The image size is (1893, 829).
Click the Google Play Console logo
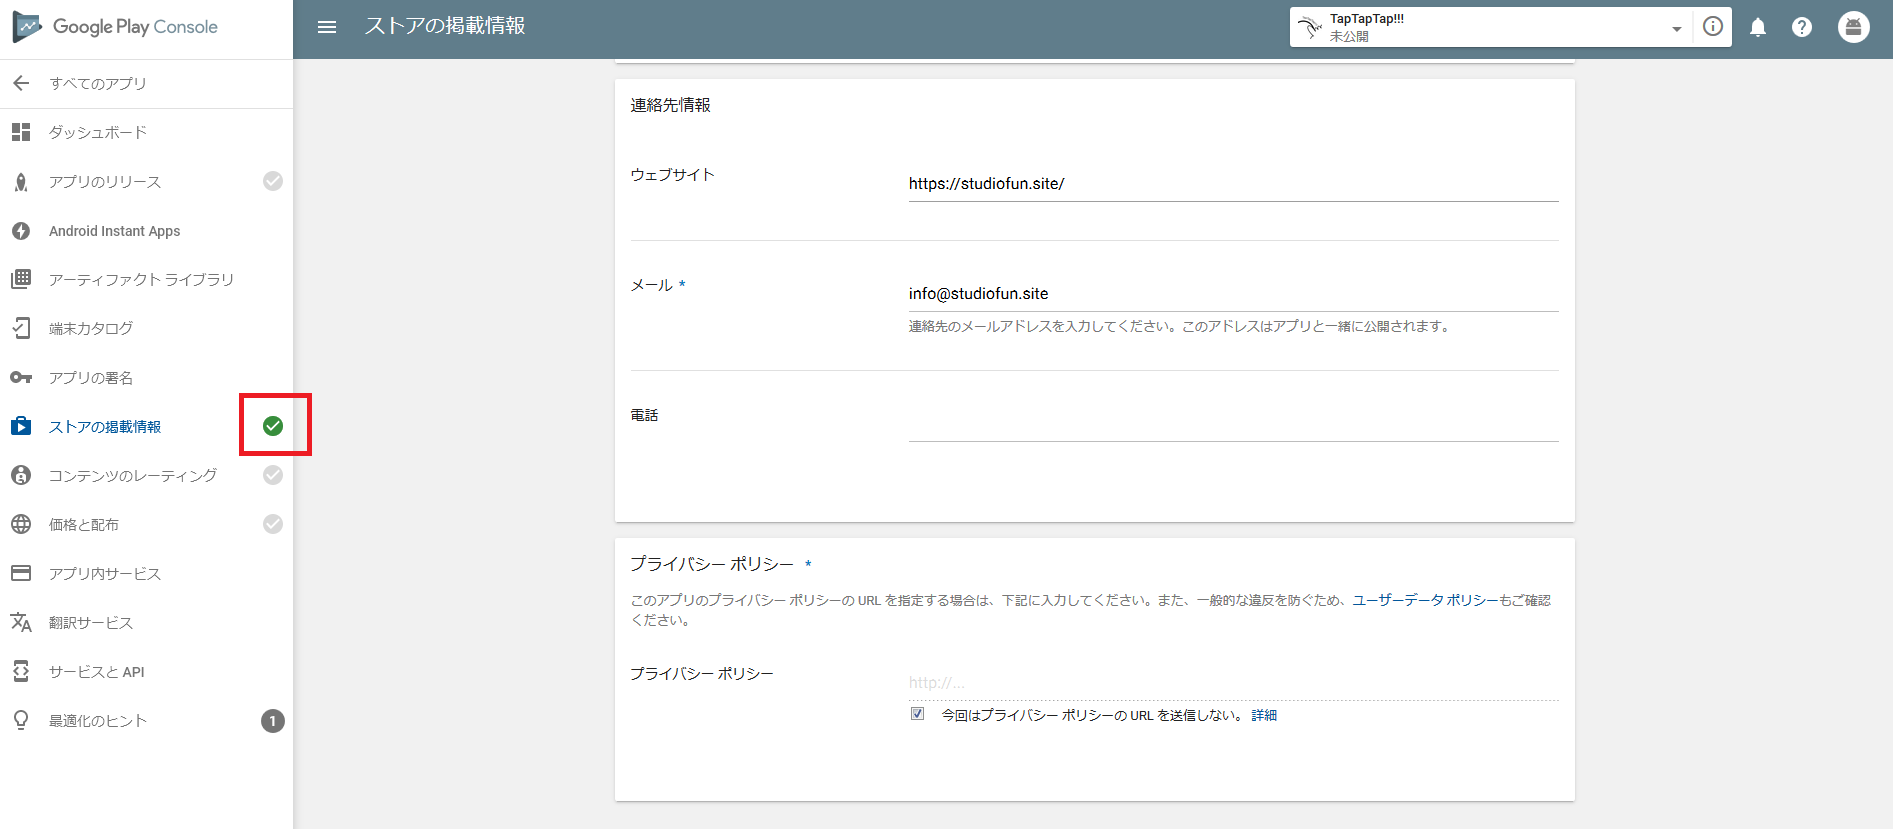115,27
